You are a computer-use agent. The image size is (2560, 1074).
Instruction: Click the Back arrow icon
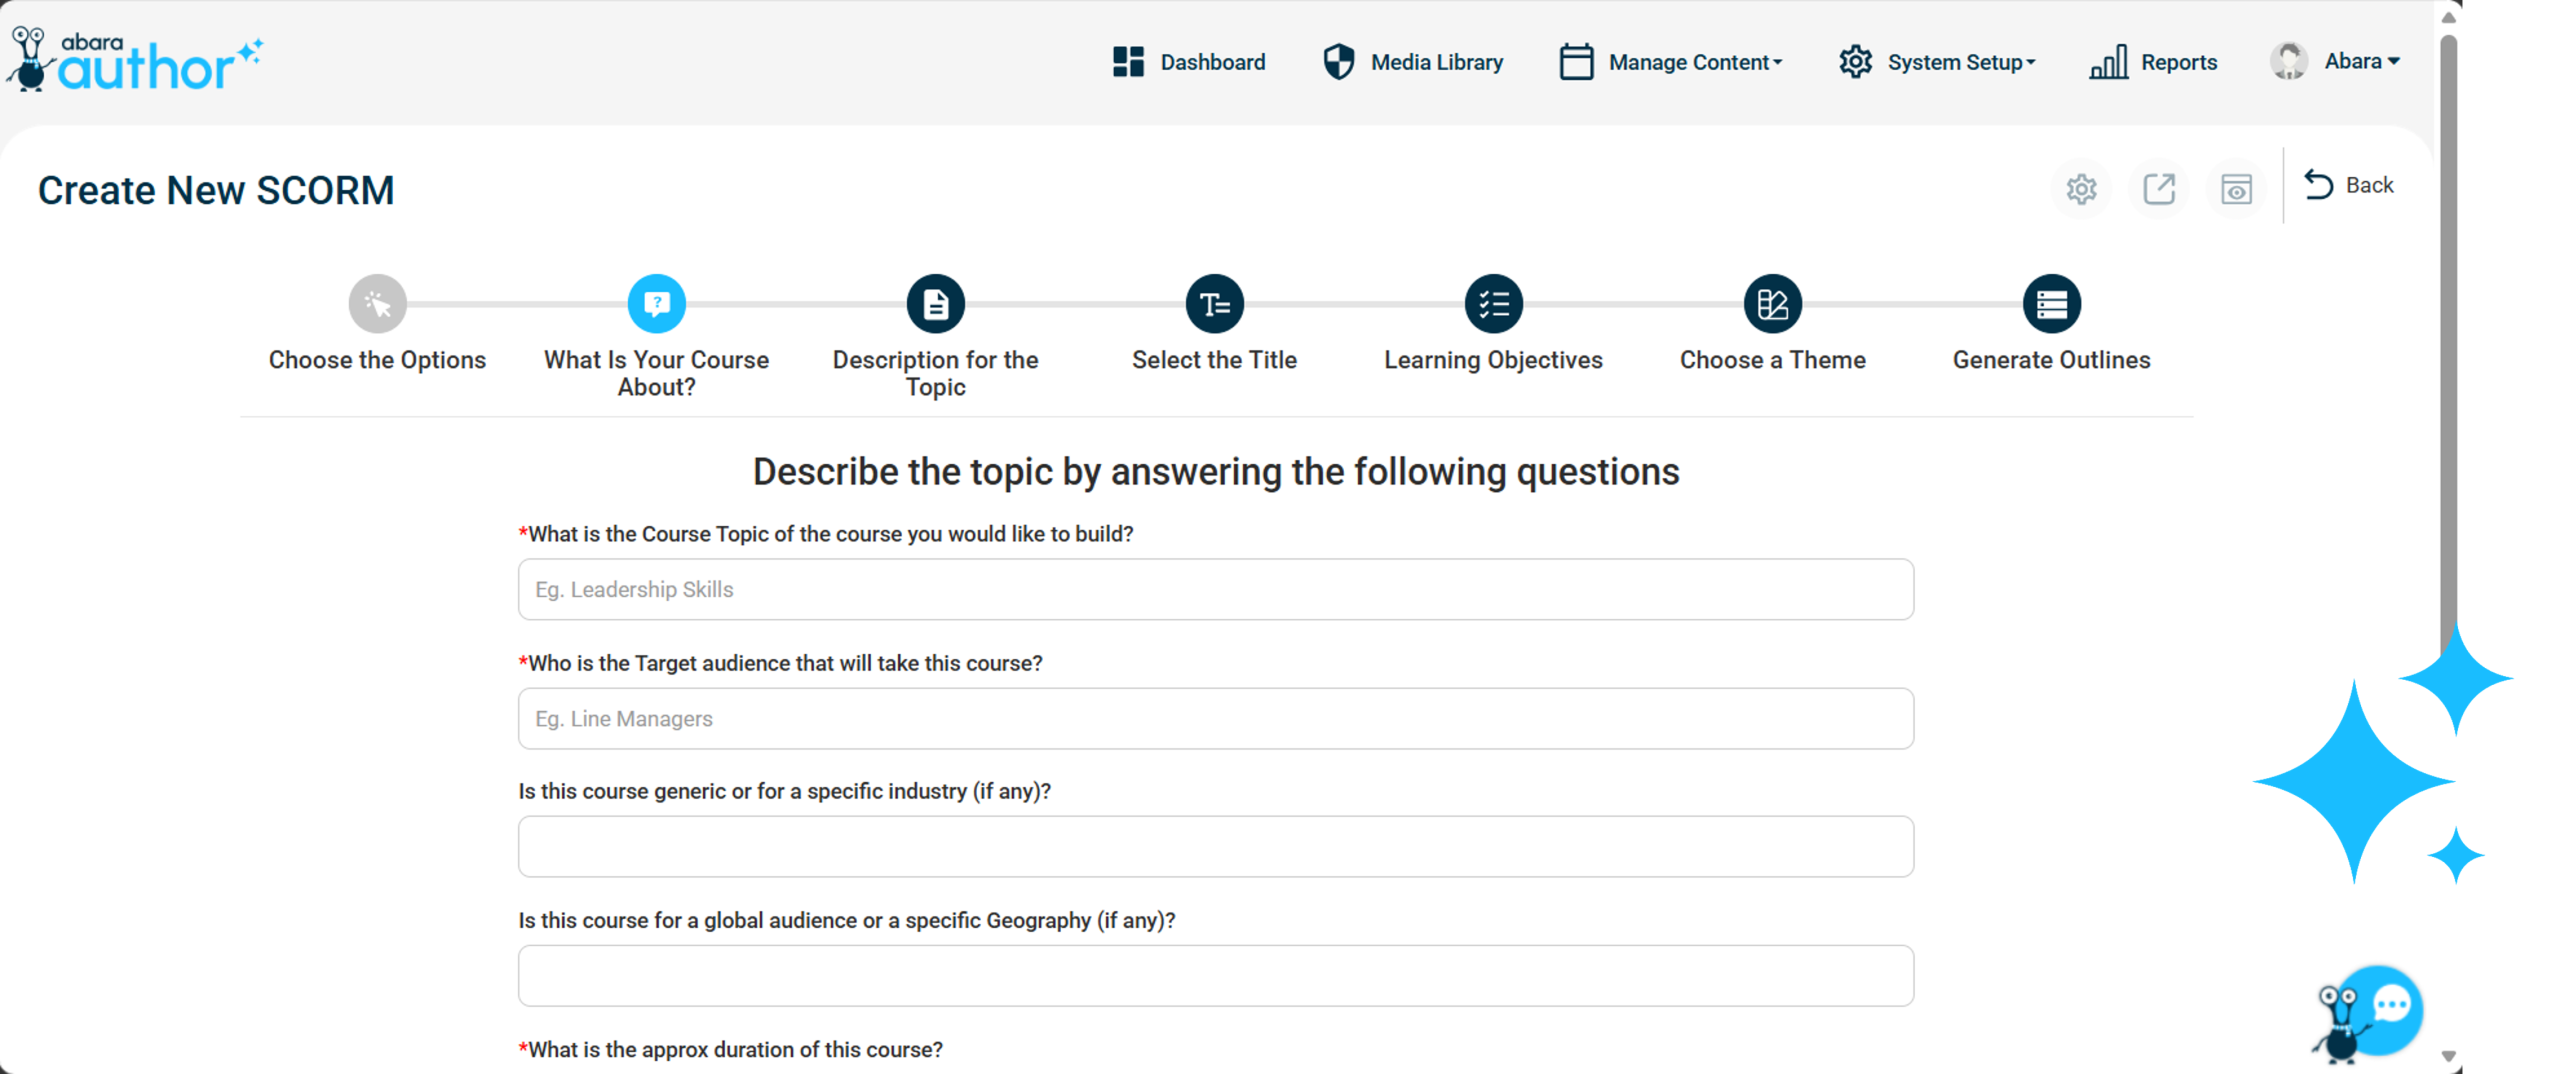point(2317,185)
